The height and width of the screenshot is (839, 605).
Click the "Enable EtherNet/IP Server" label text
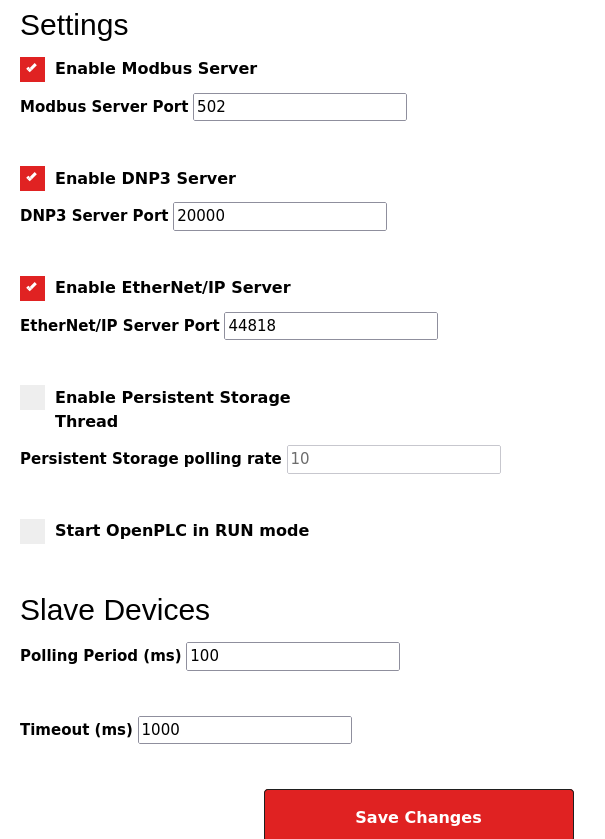click(172, 288)
